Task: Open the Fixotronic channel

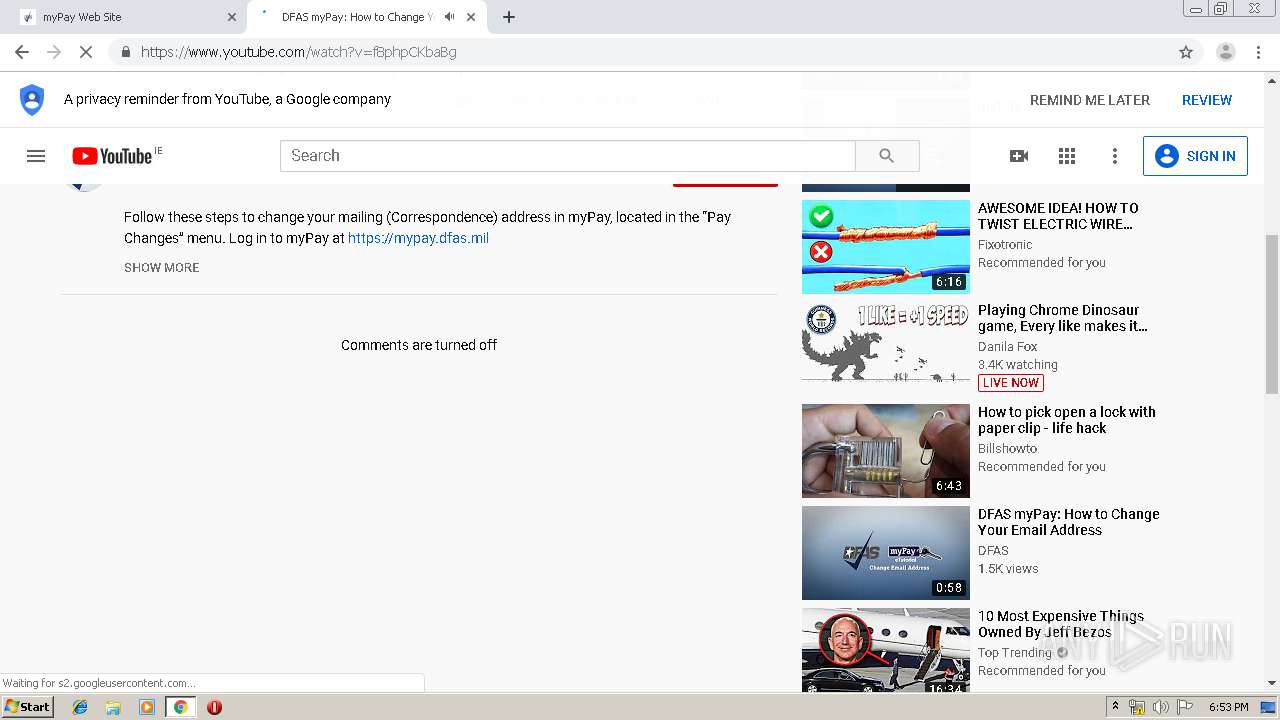Action: pyautogui.click(x=1005, y=244)
